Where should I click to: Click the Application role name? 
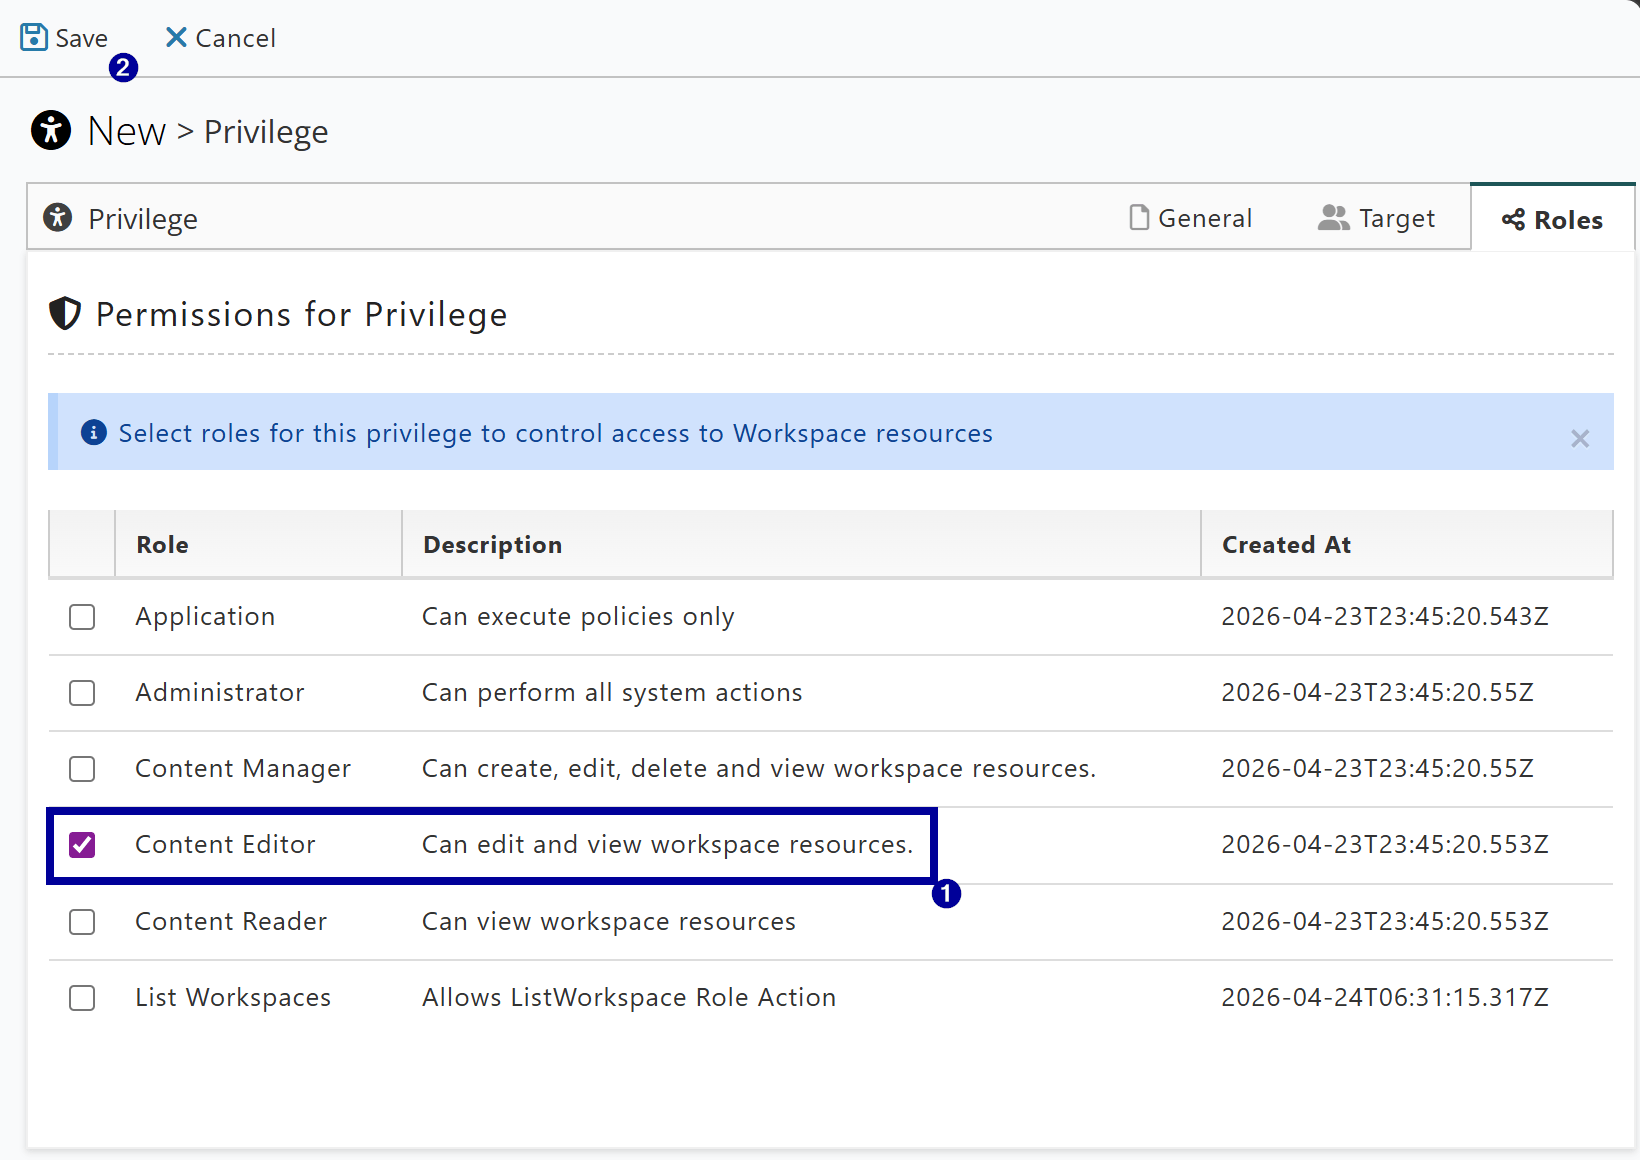pyautogui.click(x=205, y=617)
